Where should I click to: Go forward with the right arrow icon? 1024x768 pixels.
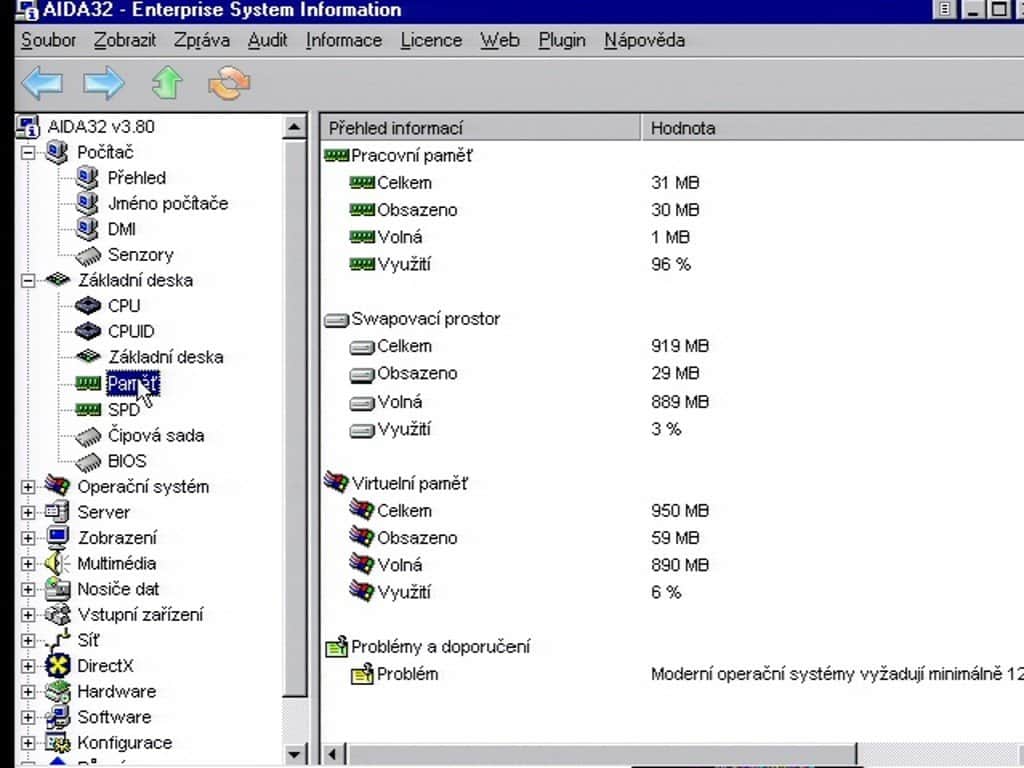pyautogui.click(x=104, y=84)
